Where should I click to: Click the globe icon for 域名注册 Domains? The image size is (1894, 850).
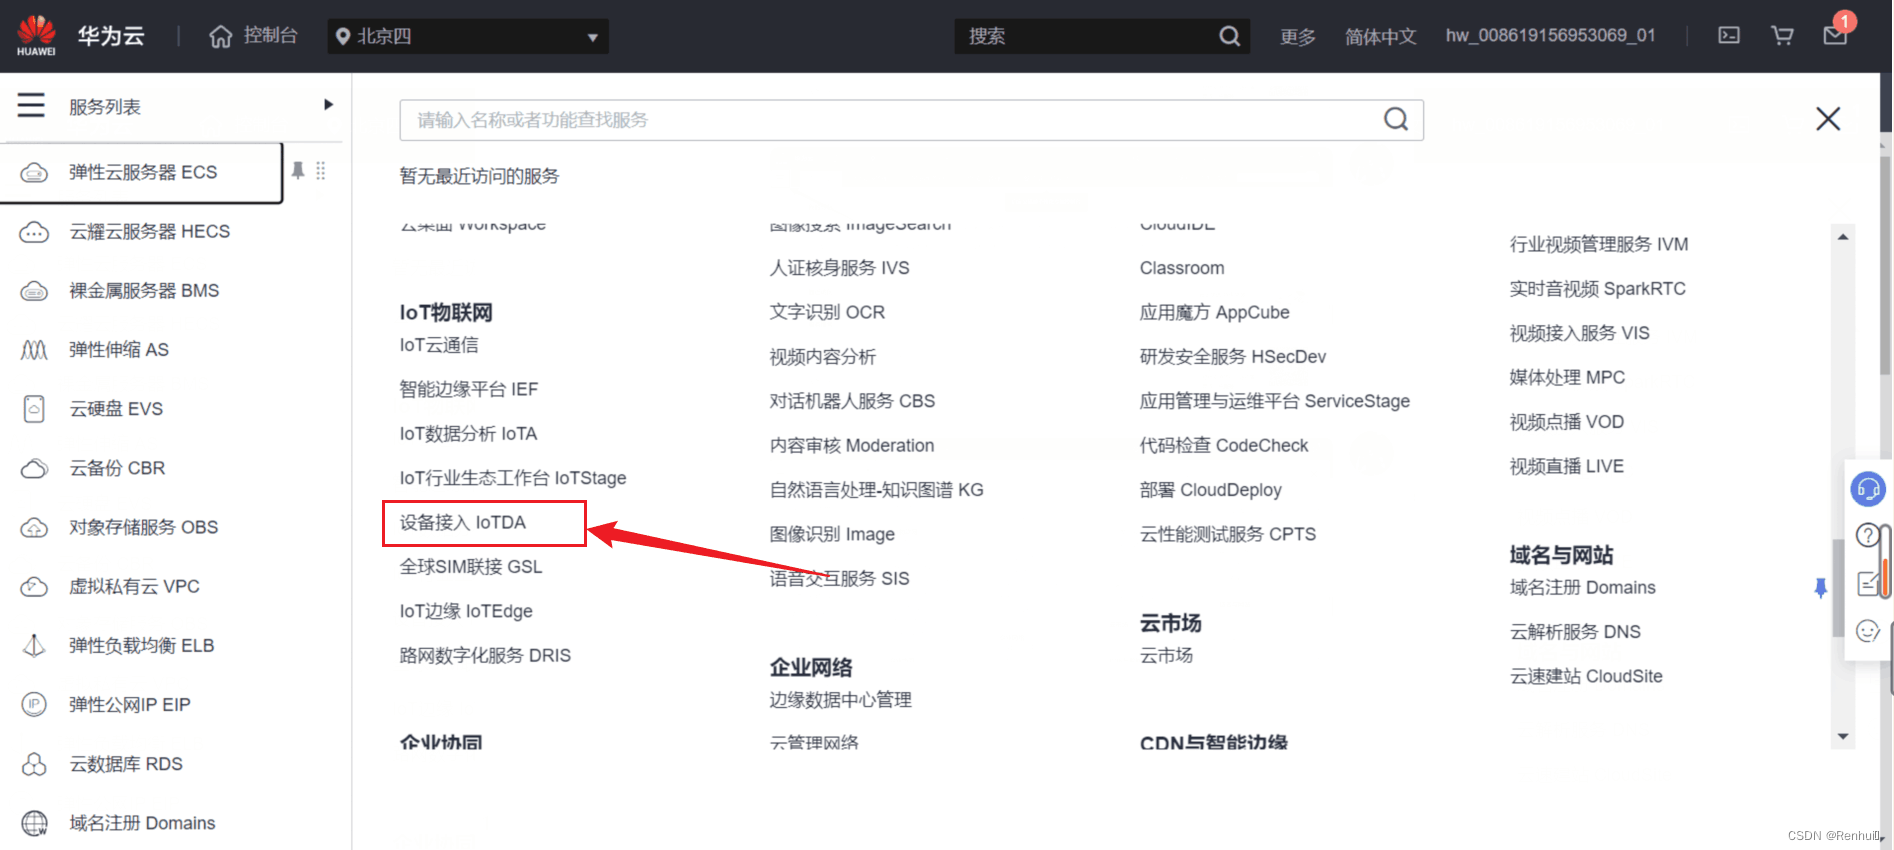(34, 823)
